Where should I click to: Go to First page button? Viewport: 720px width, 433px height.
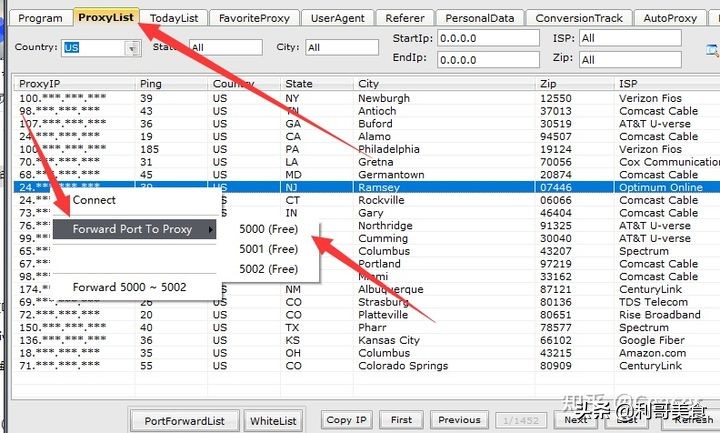click(402, 420)
